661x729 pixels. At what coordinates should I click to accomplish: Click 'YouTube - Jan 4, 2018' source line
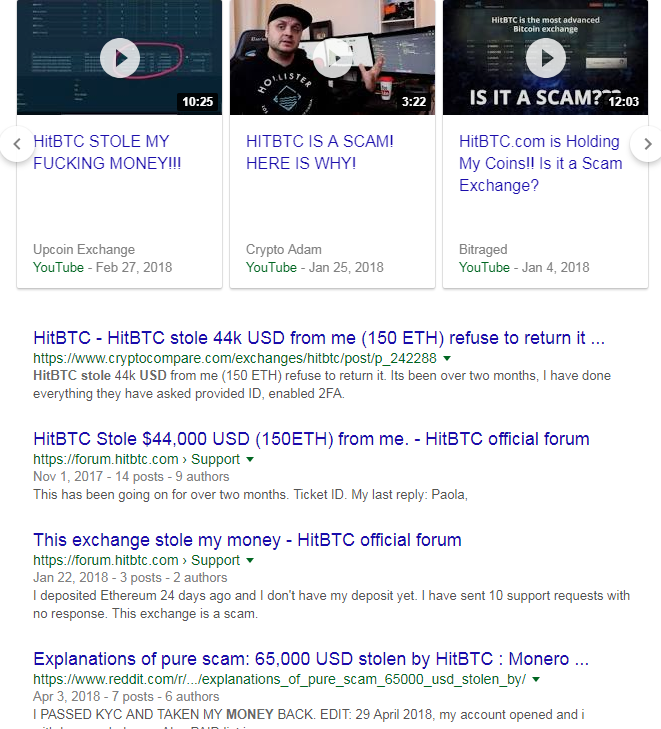click(x=524, y=267)
